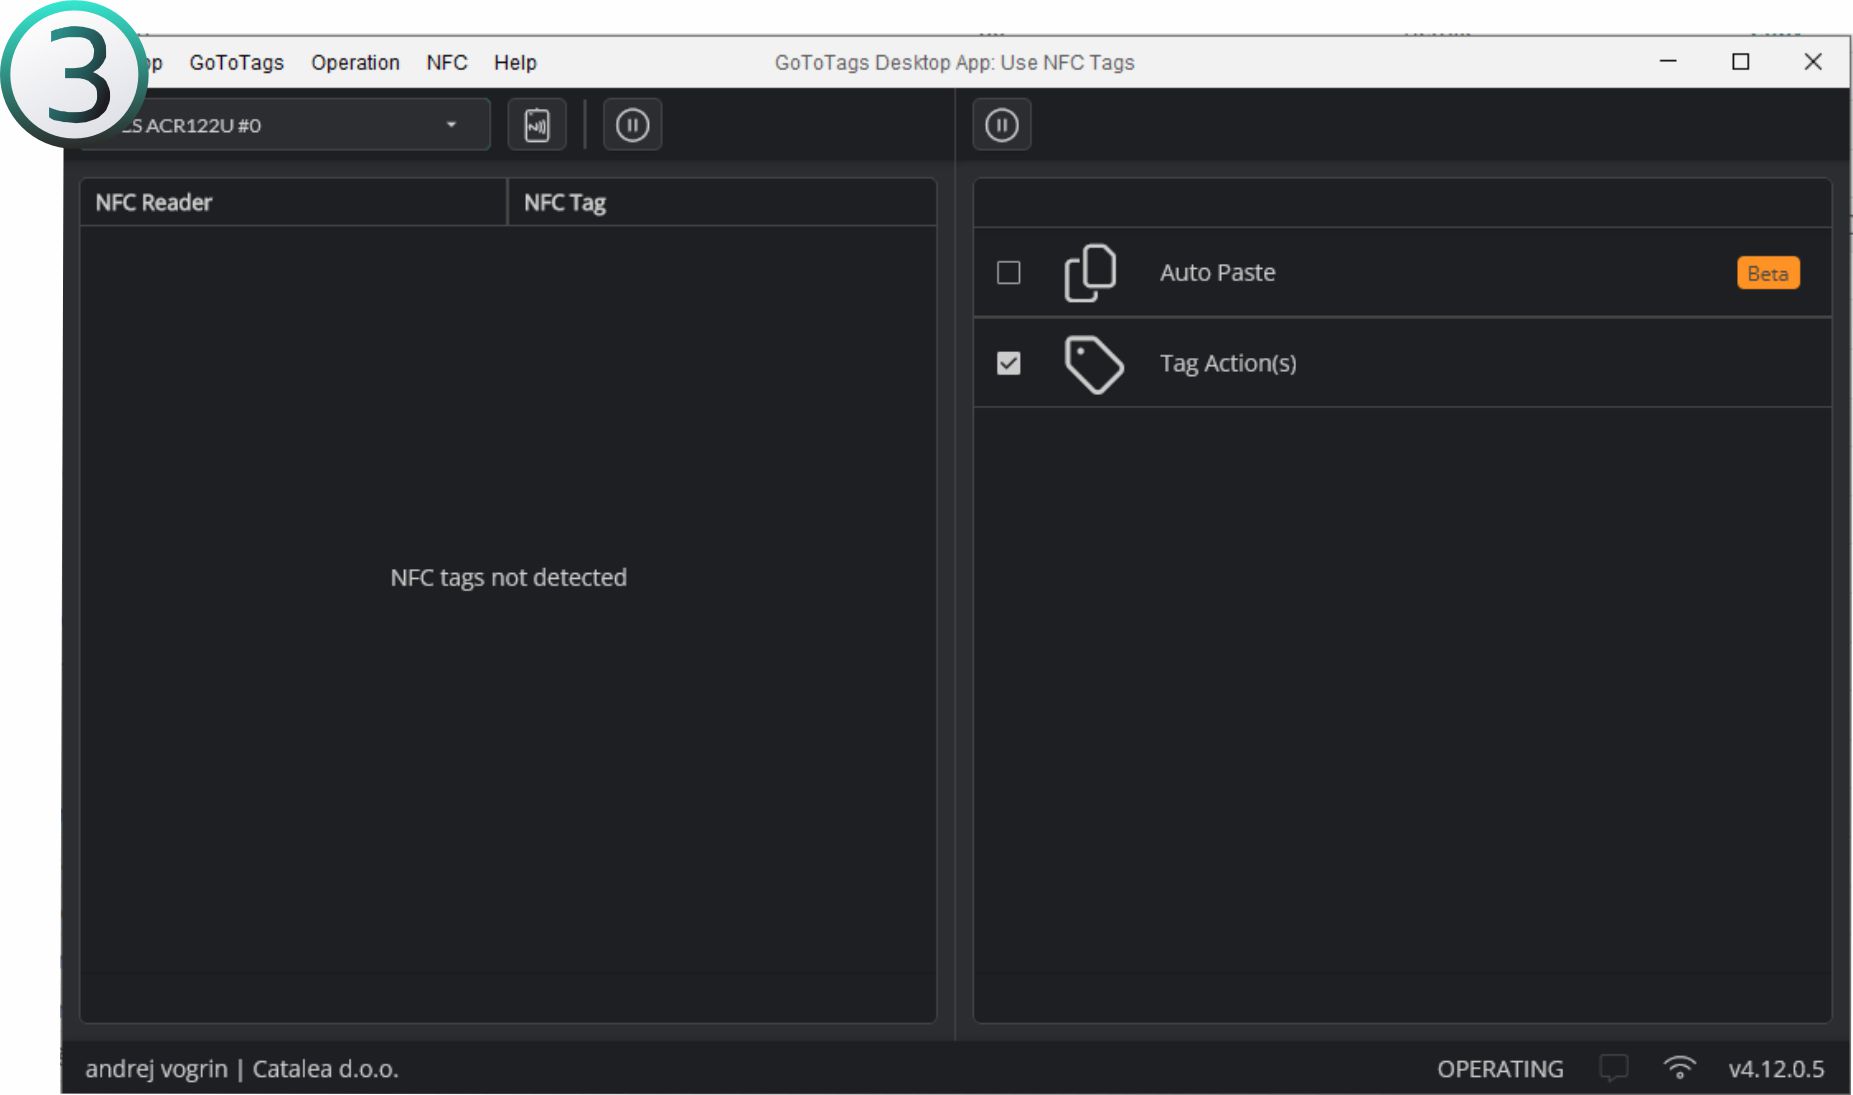Select the Auto Paste operation row label
The width and height of the screenshot is (1853, 1095).
tap(1217, 273)
